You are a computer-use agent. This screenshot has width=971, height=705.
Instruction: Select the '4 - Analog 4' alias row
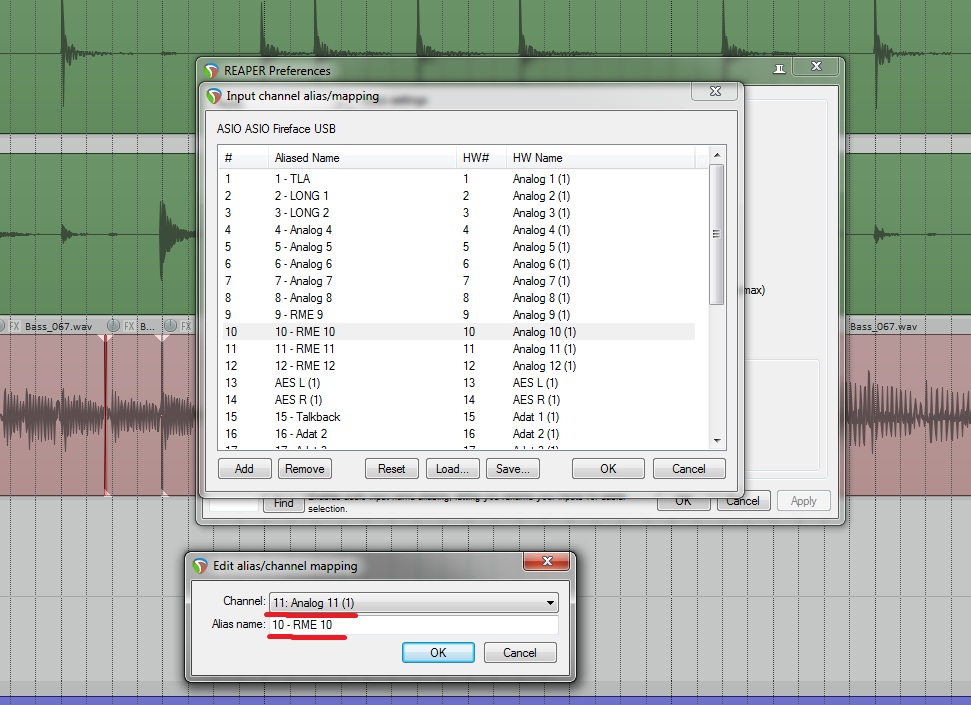303,230
